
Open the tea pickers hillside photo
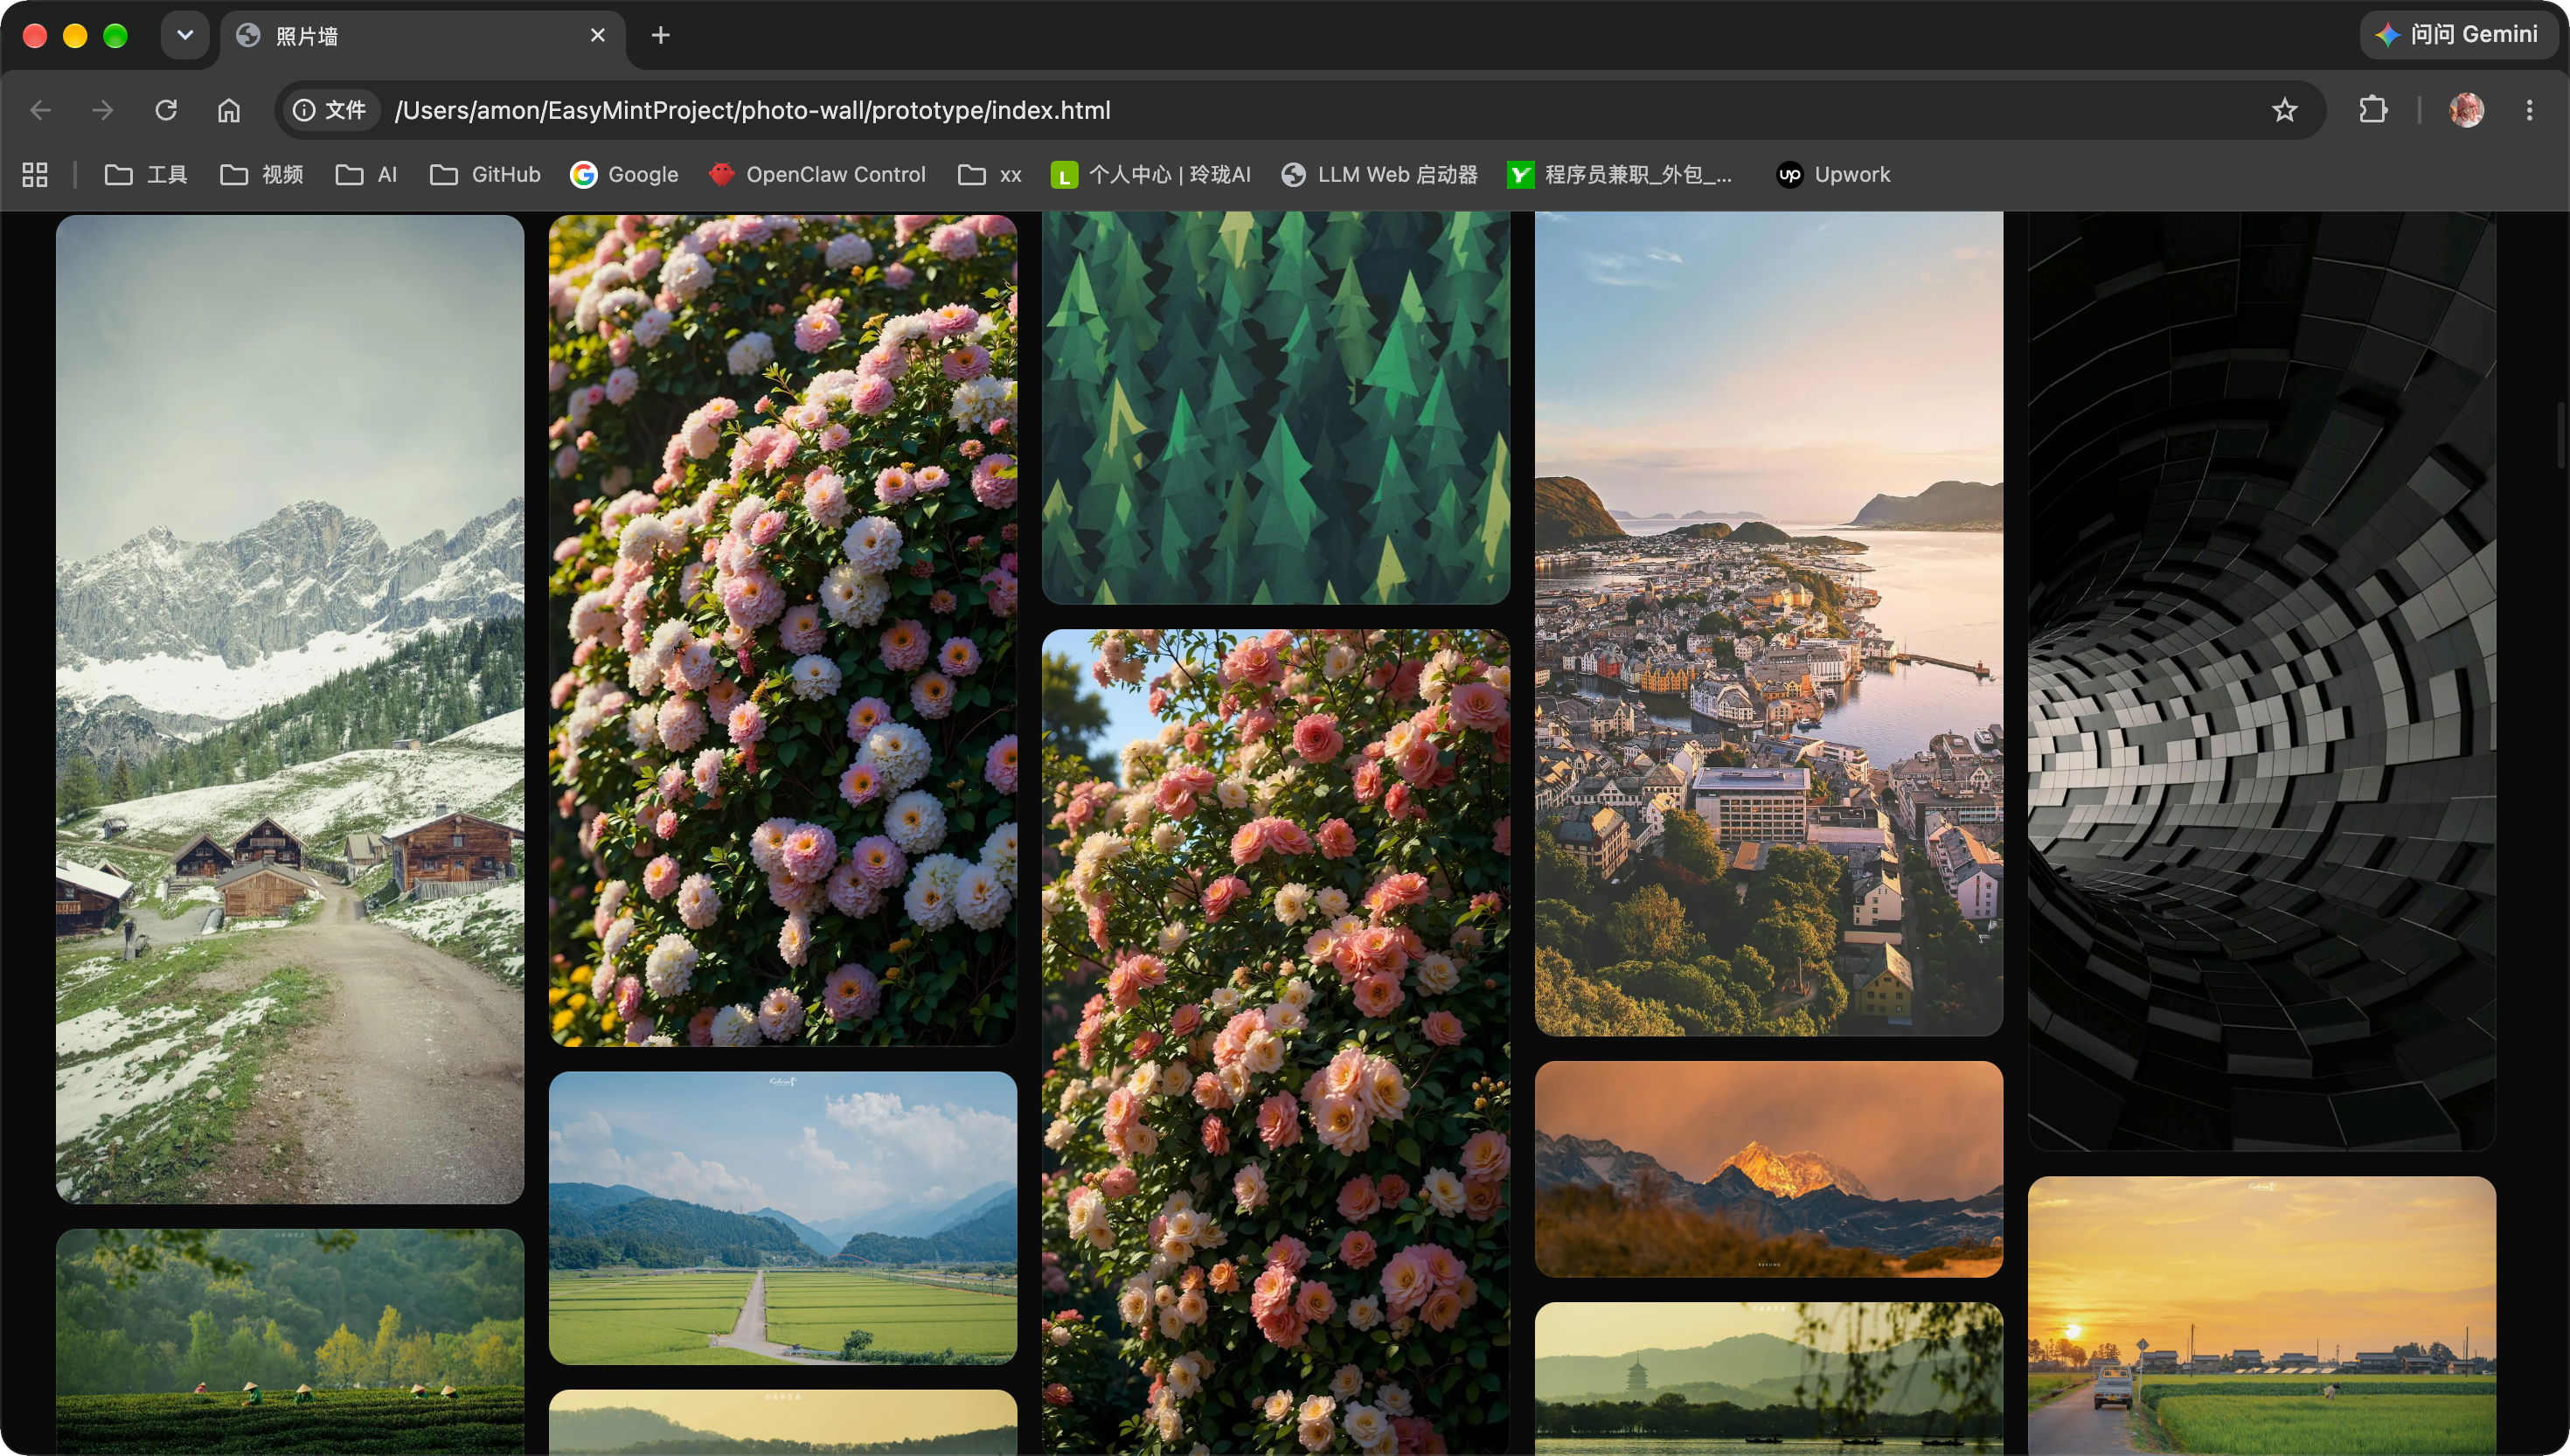(x=290, y=1342)
